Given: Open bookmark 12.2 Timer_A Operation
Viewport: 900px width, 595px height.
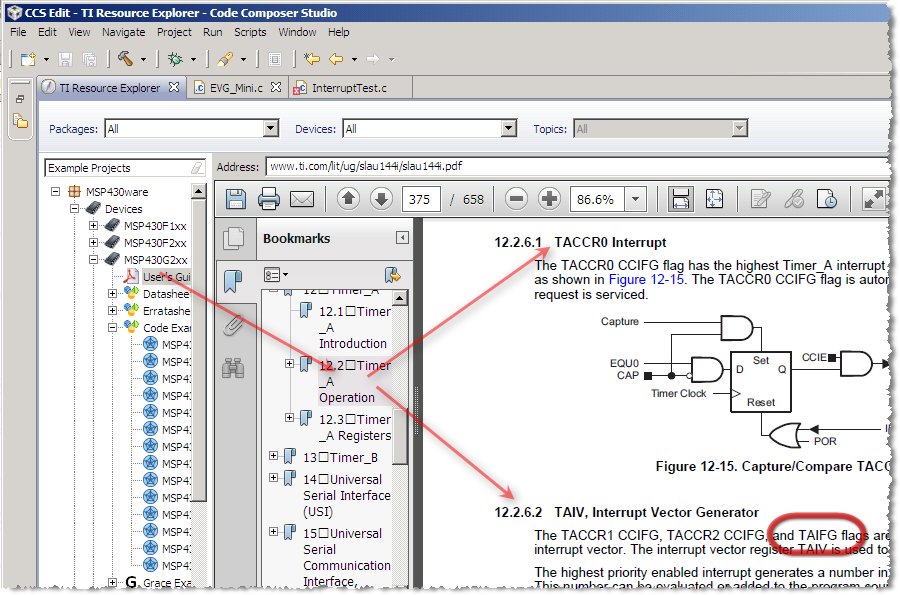Looking at the screenshot, I should click(x=354, y=382).
